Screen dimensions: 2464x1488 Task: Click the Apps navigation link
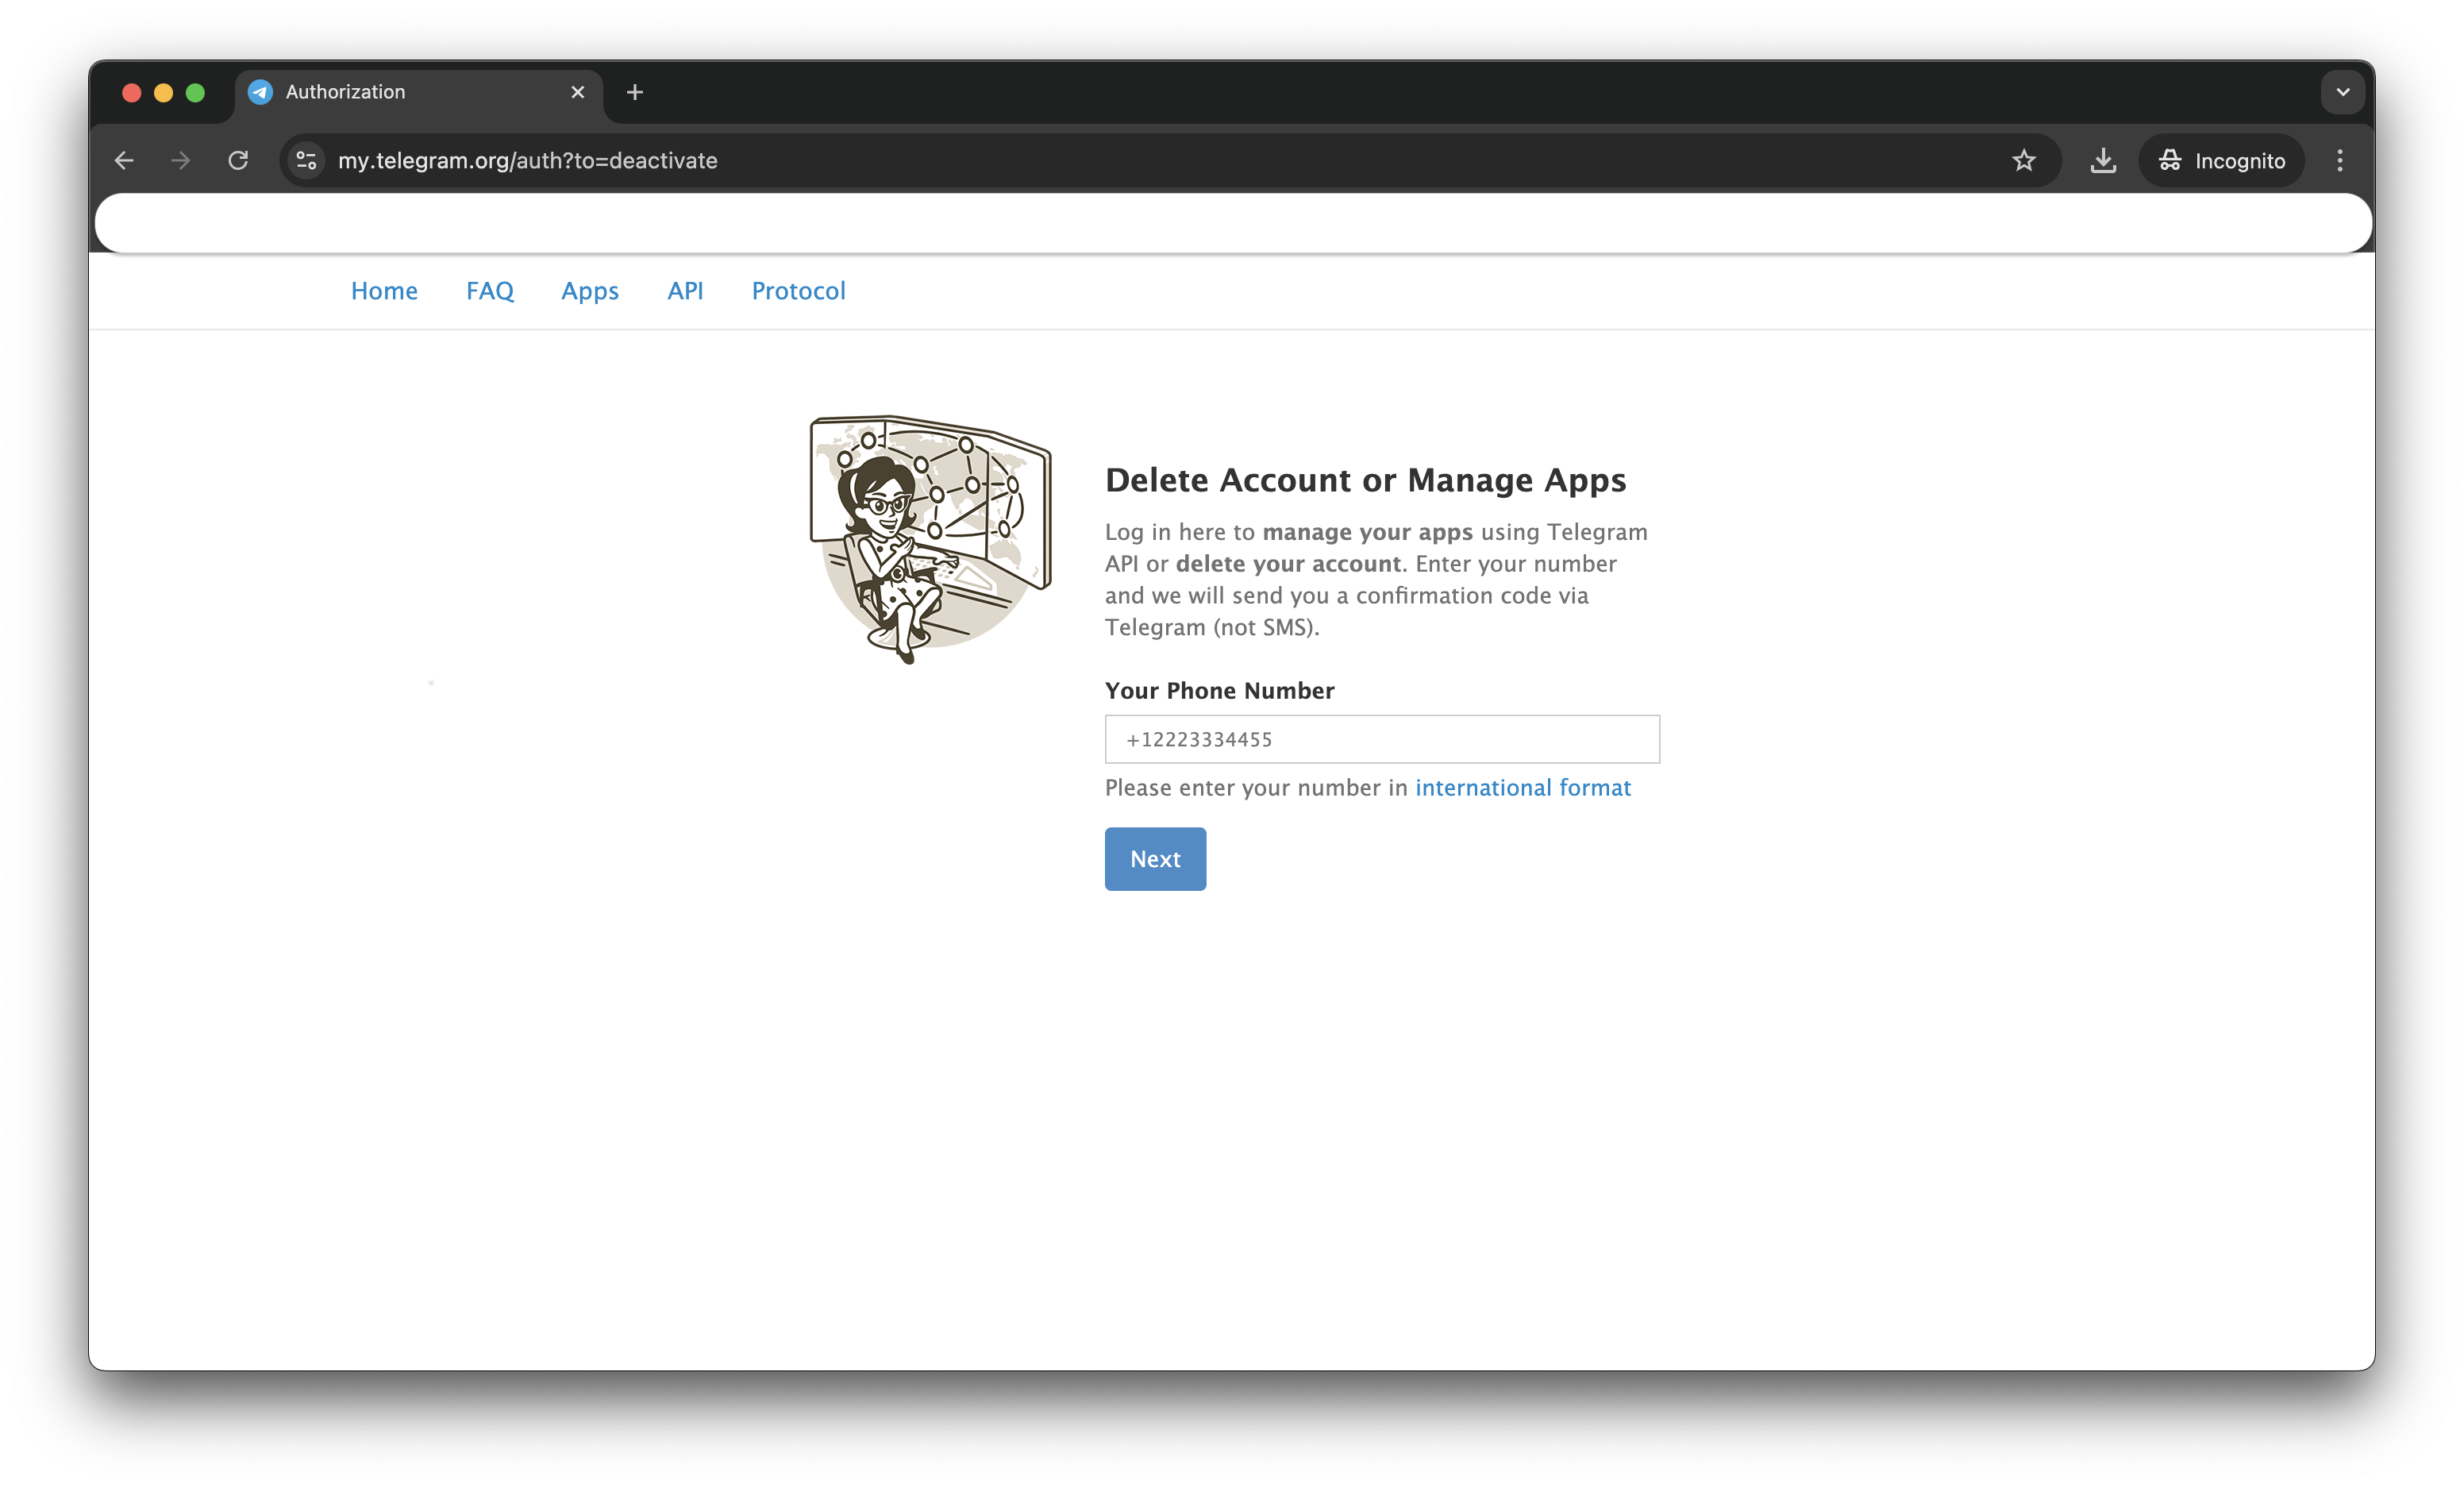(590, 291)
